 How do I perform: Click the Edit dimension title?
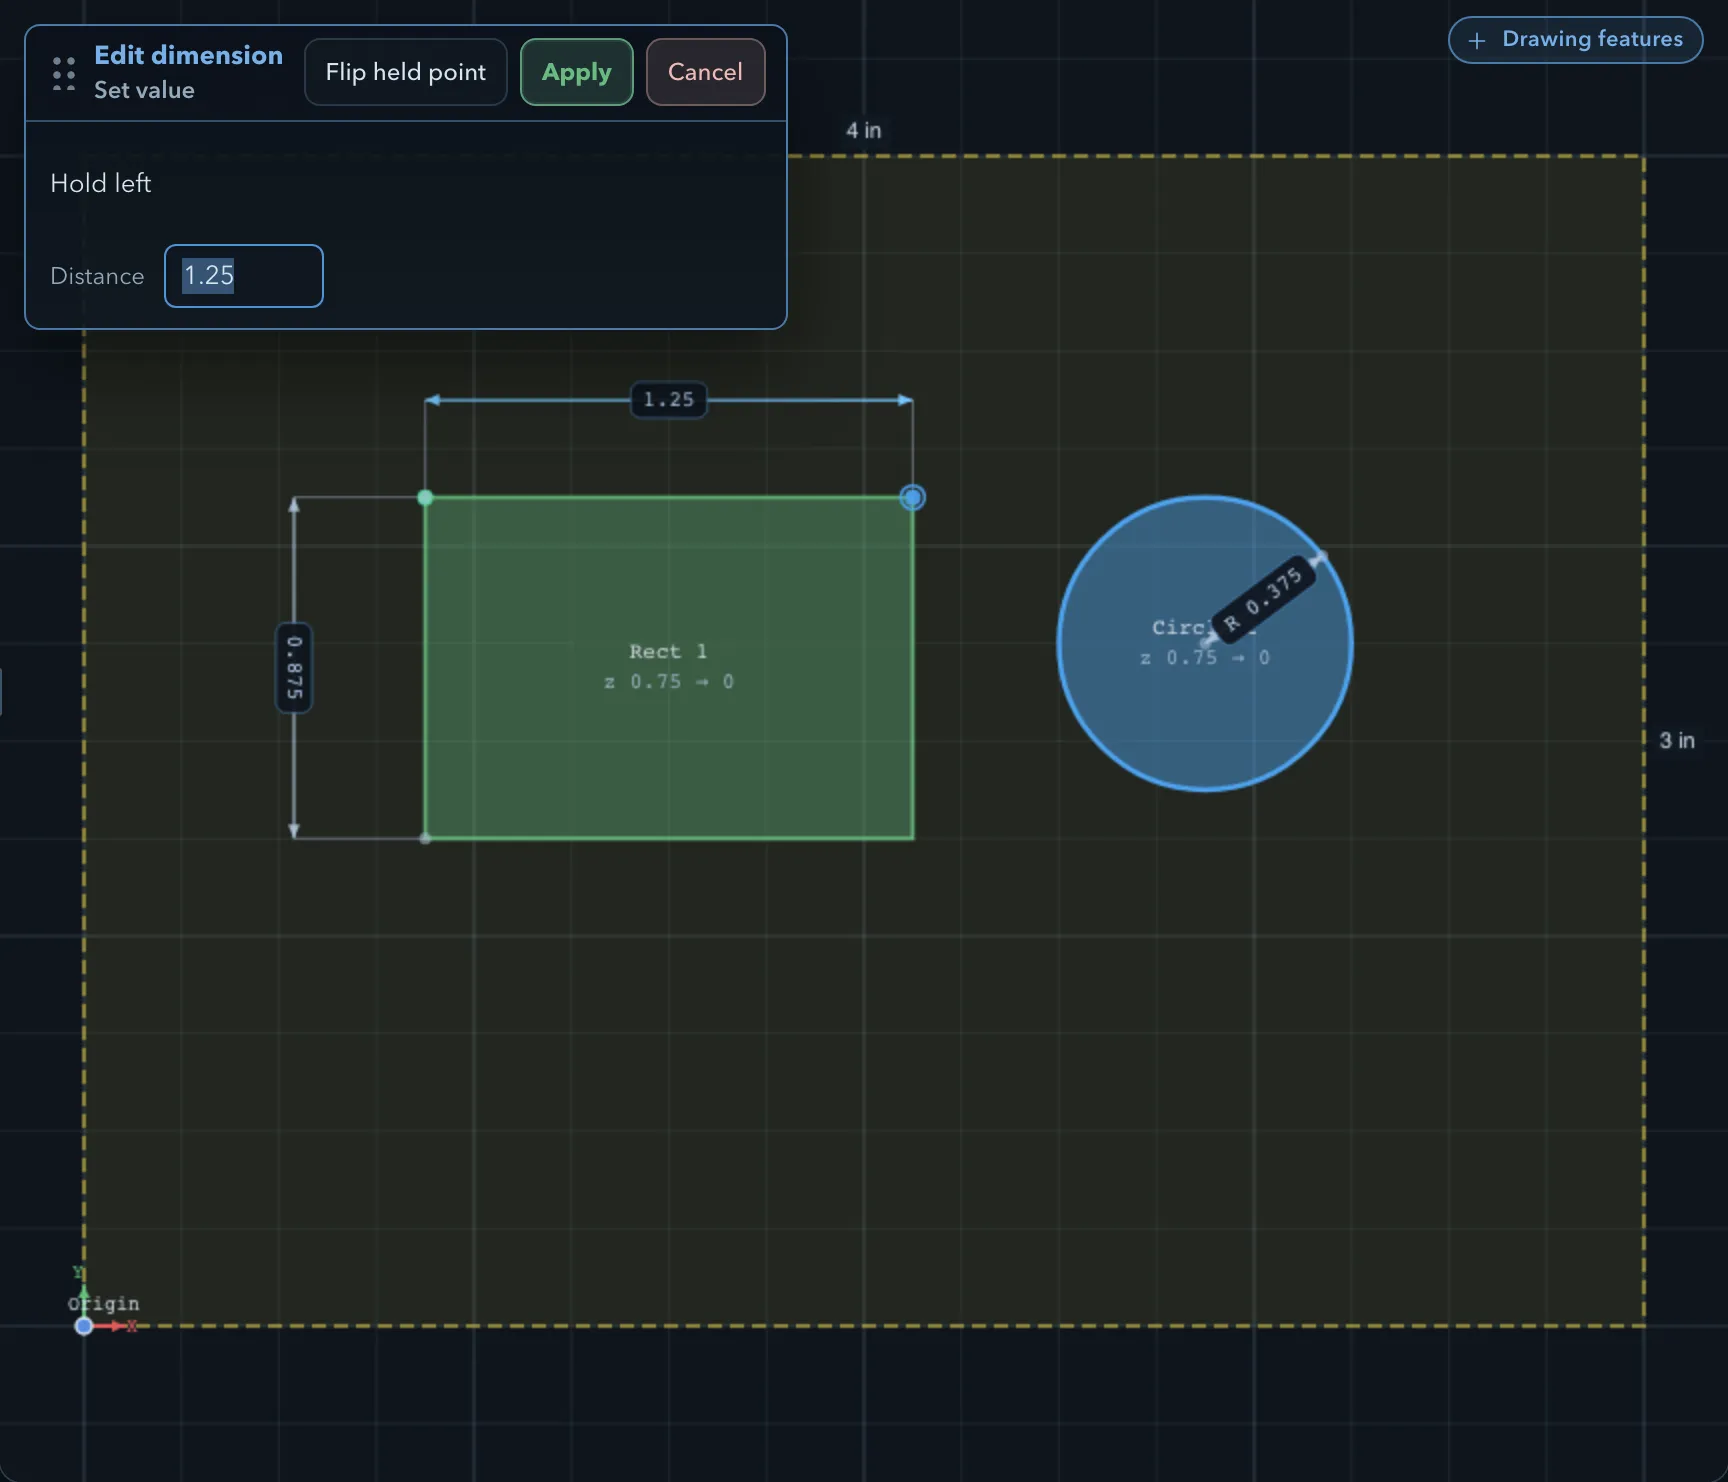click(x=188, y=55)
